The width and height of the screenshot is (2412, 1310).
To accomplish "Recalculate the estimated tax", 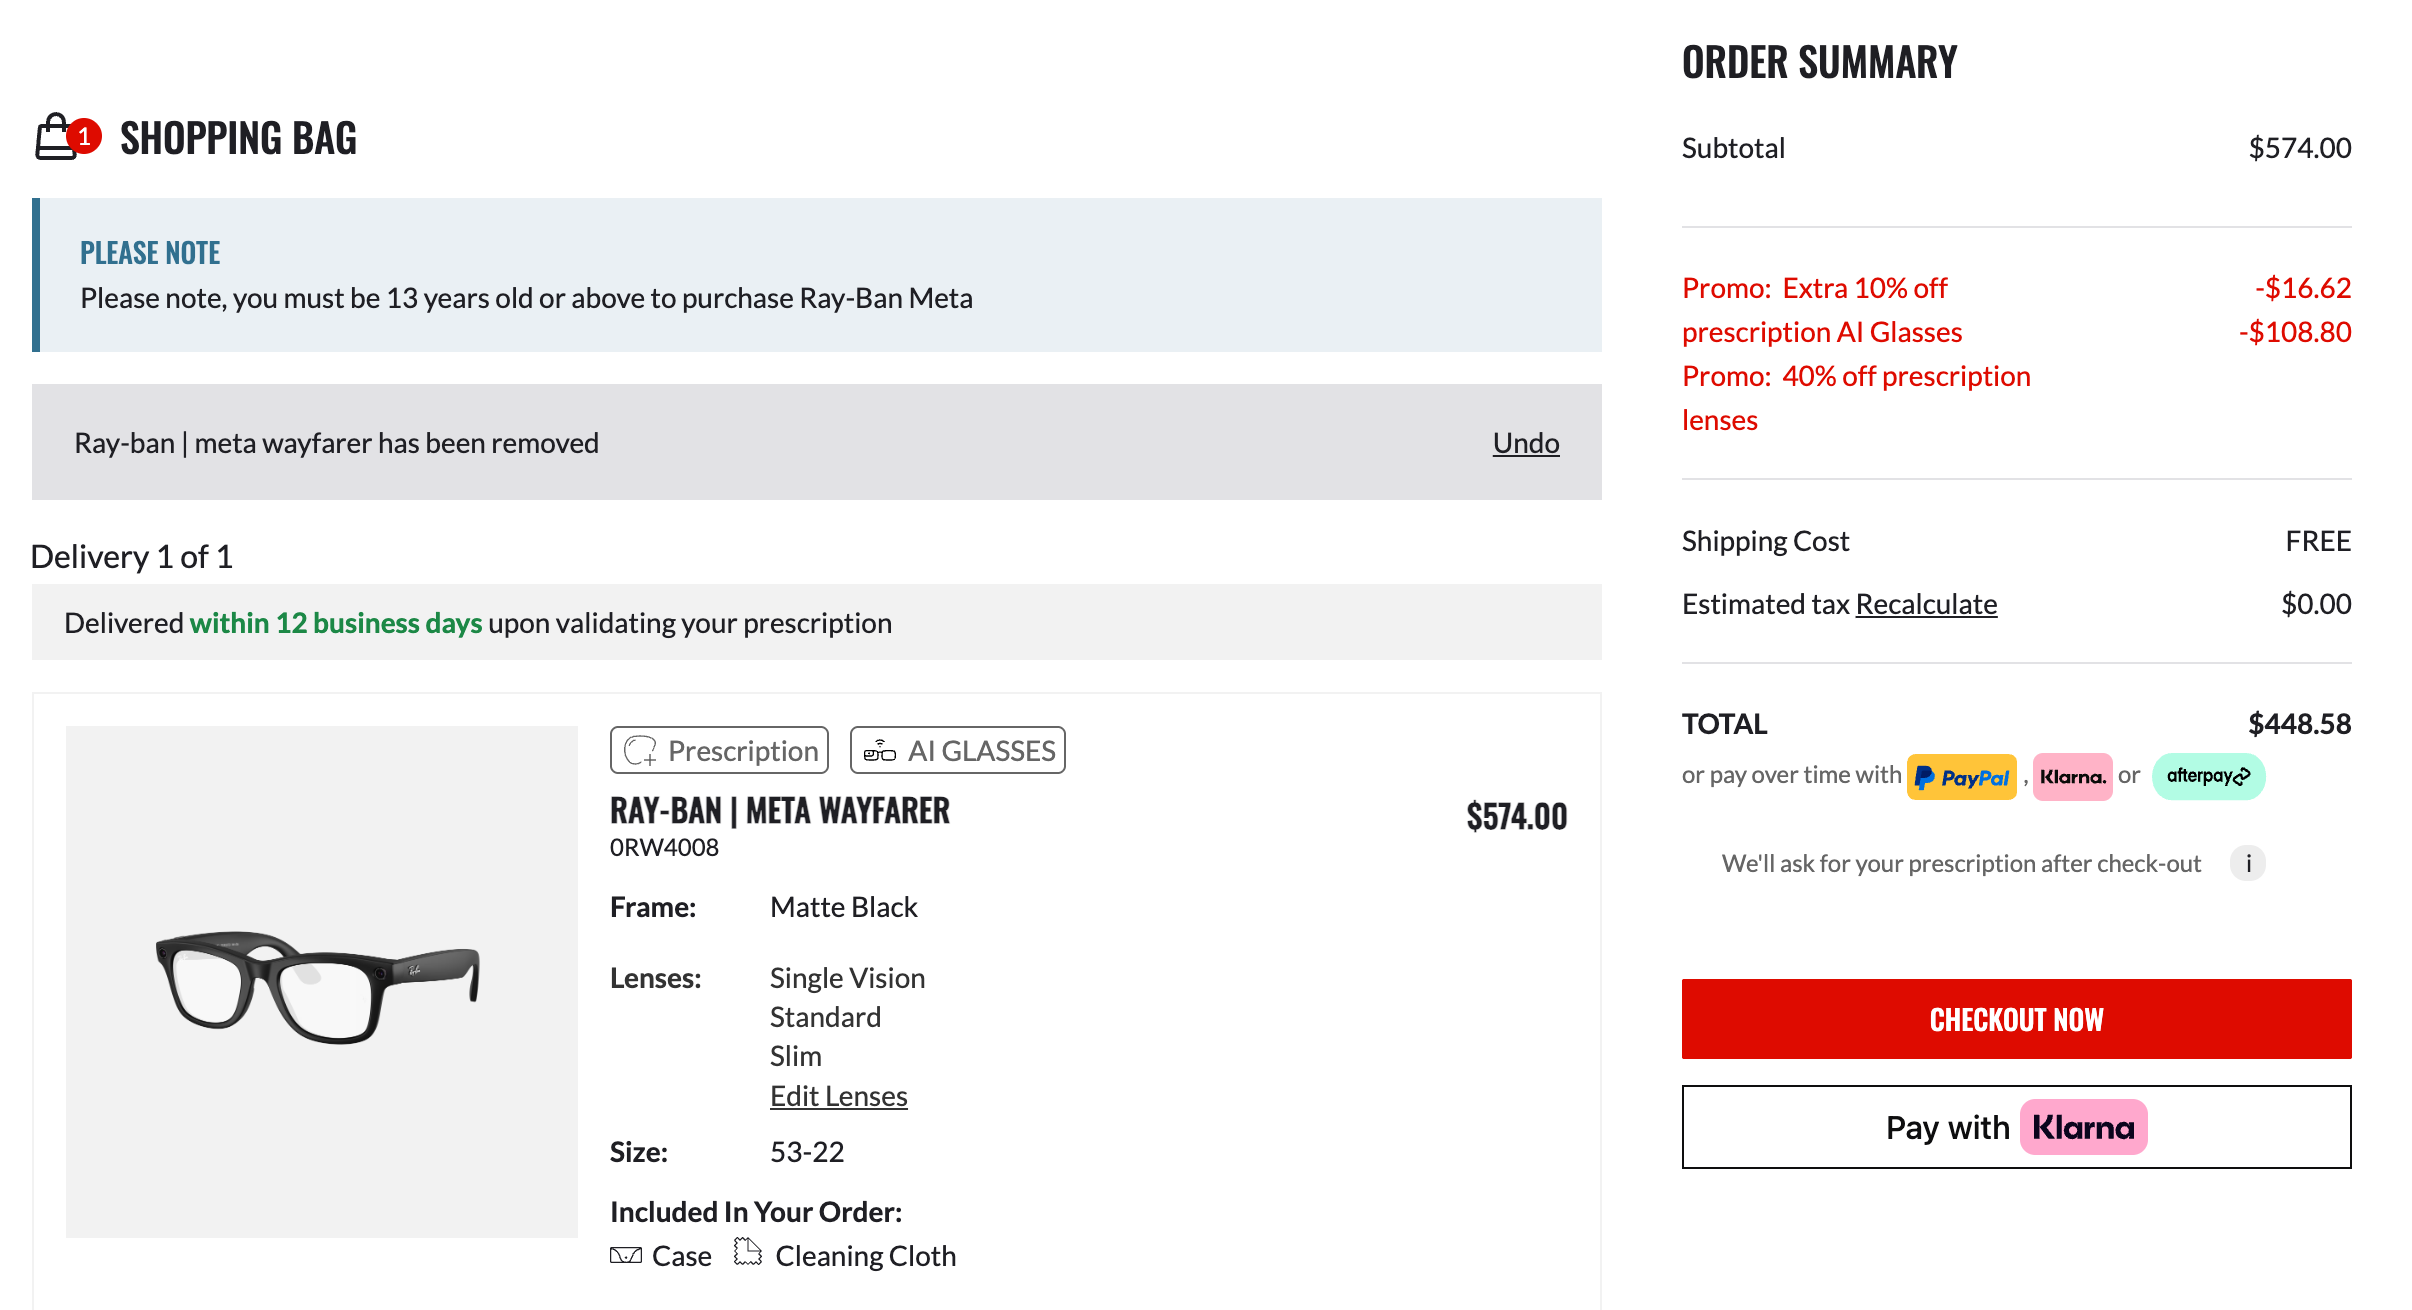I will [x=1926, y=604].
